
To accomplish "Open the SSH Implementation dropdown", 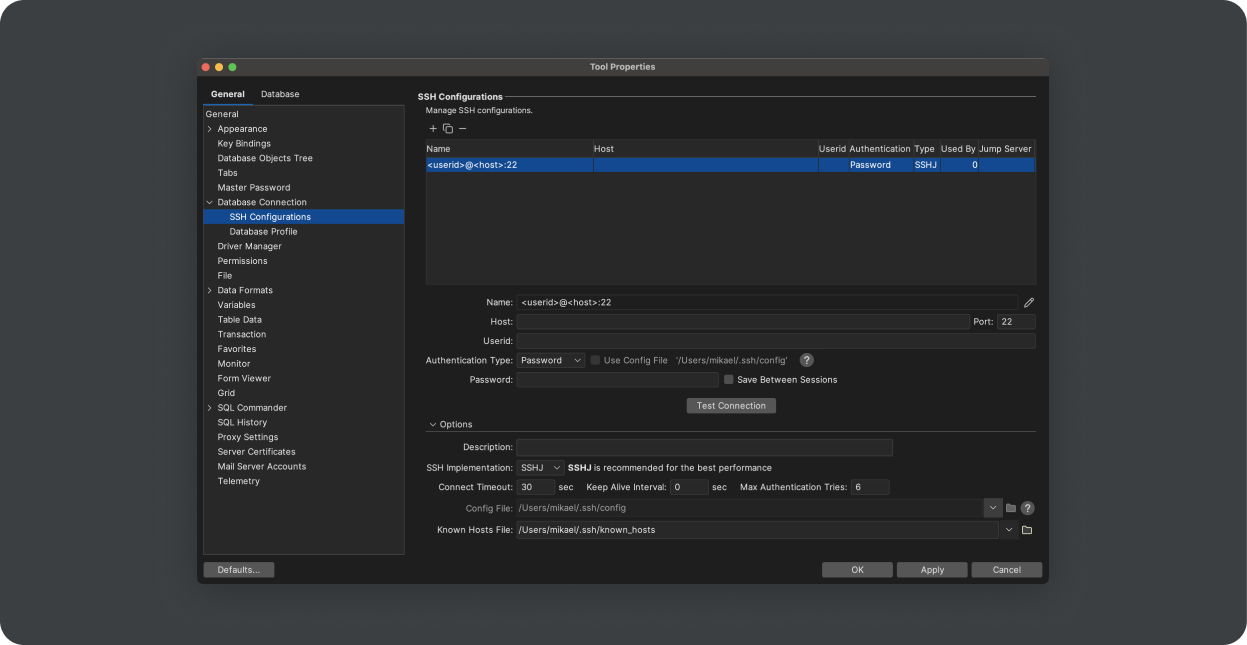I will (541, 467).
